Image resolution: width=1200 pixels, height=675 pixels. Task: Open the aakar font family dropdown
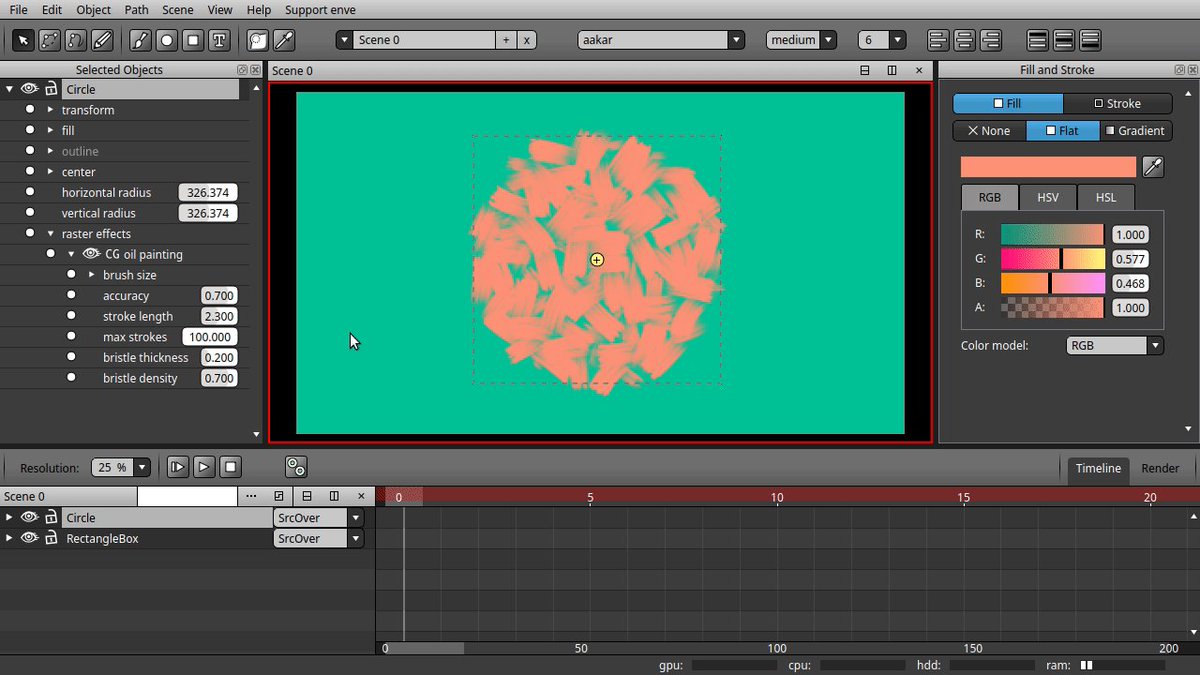pos(737,40)
